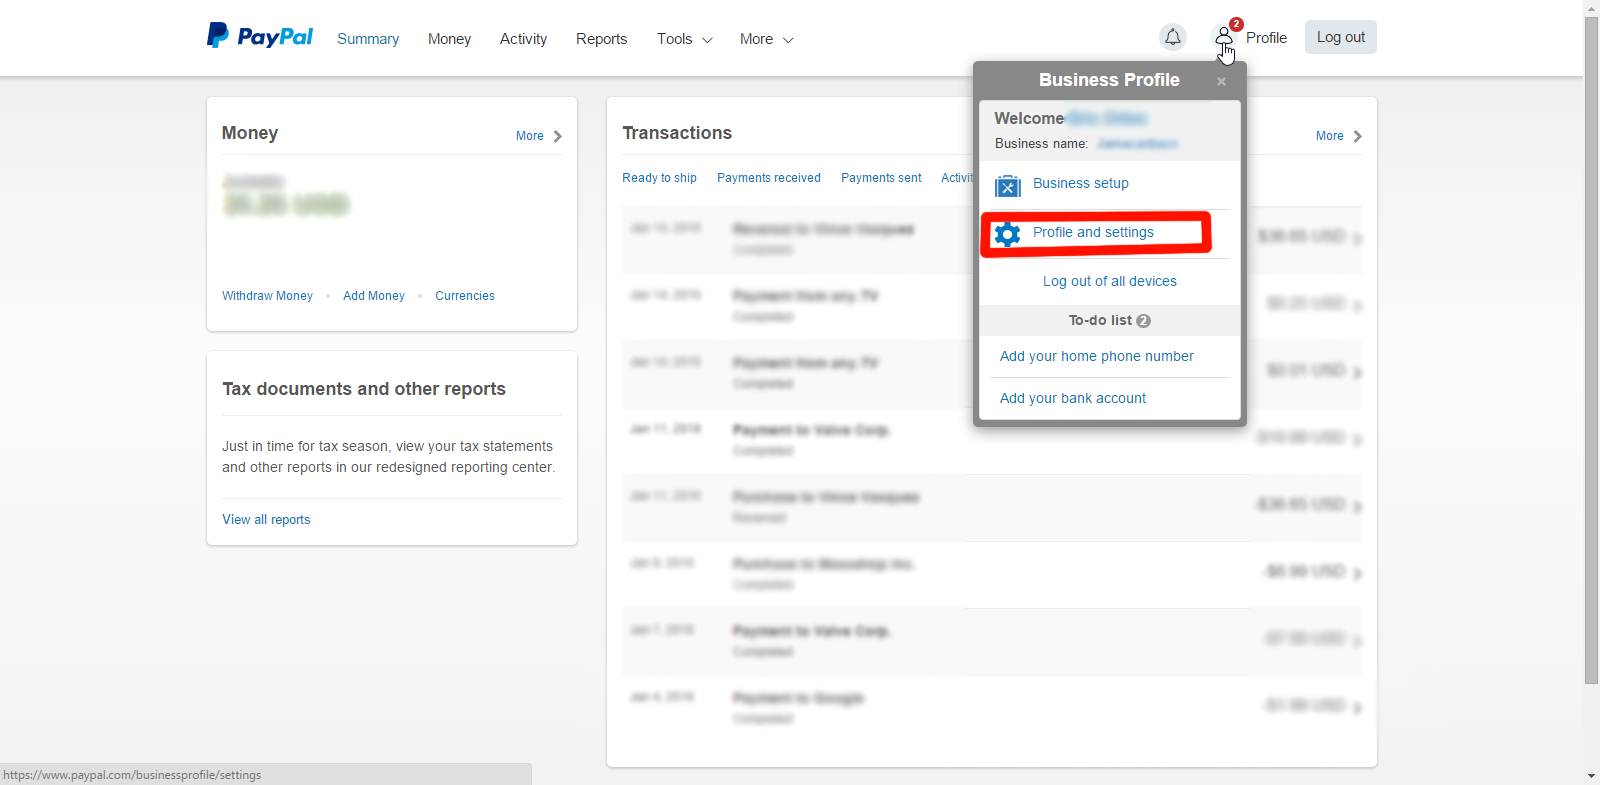Click the To-do list count badge

pos(1143,321)
